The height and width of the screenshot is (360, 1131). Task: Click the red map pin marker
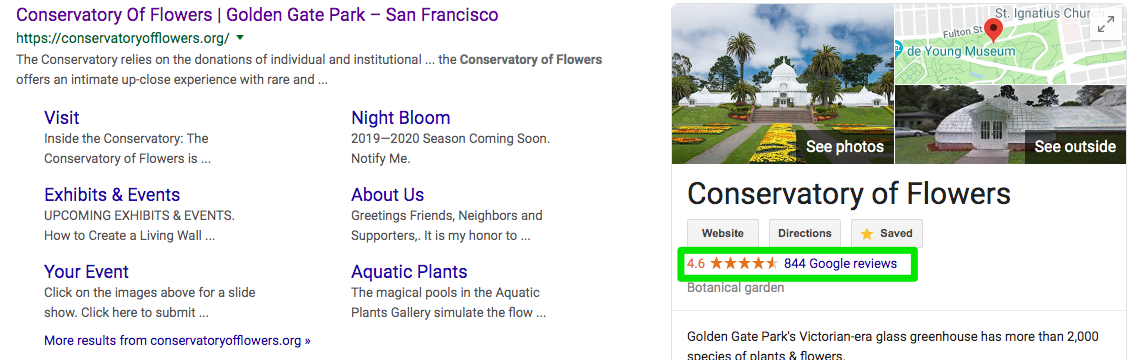[x=994, y=31]
